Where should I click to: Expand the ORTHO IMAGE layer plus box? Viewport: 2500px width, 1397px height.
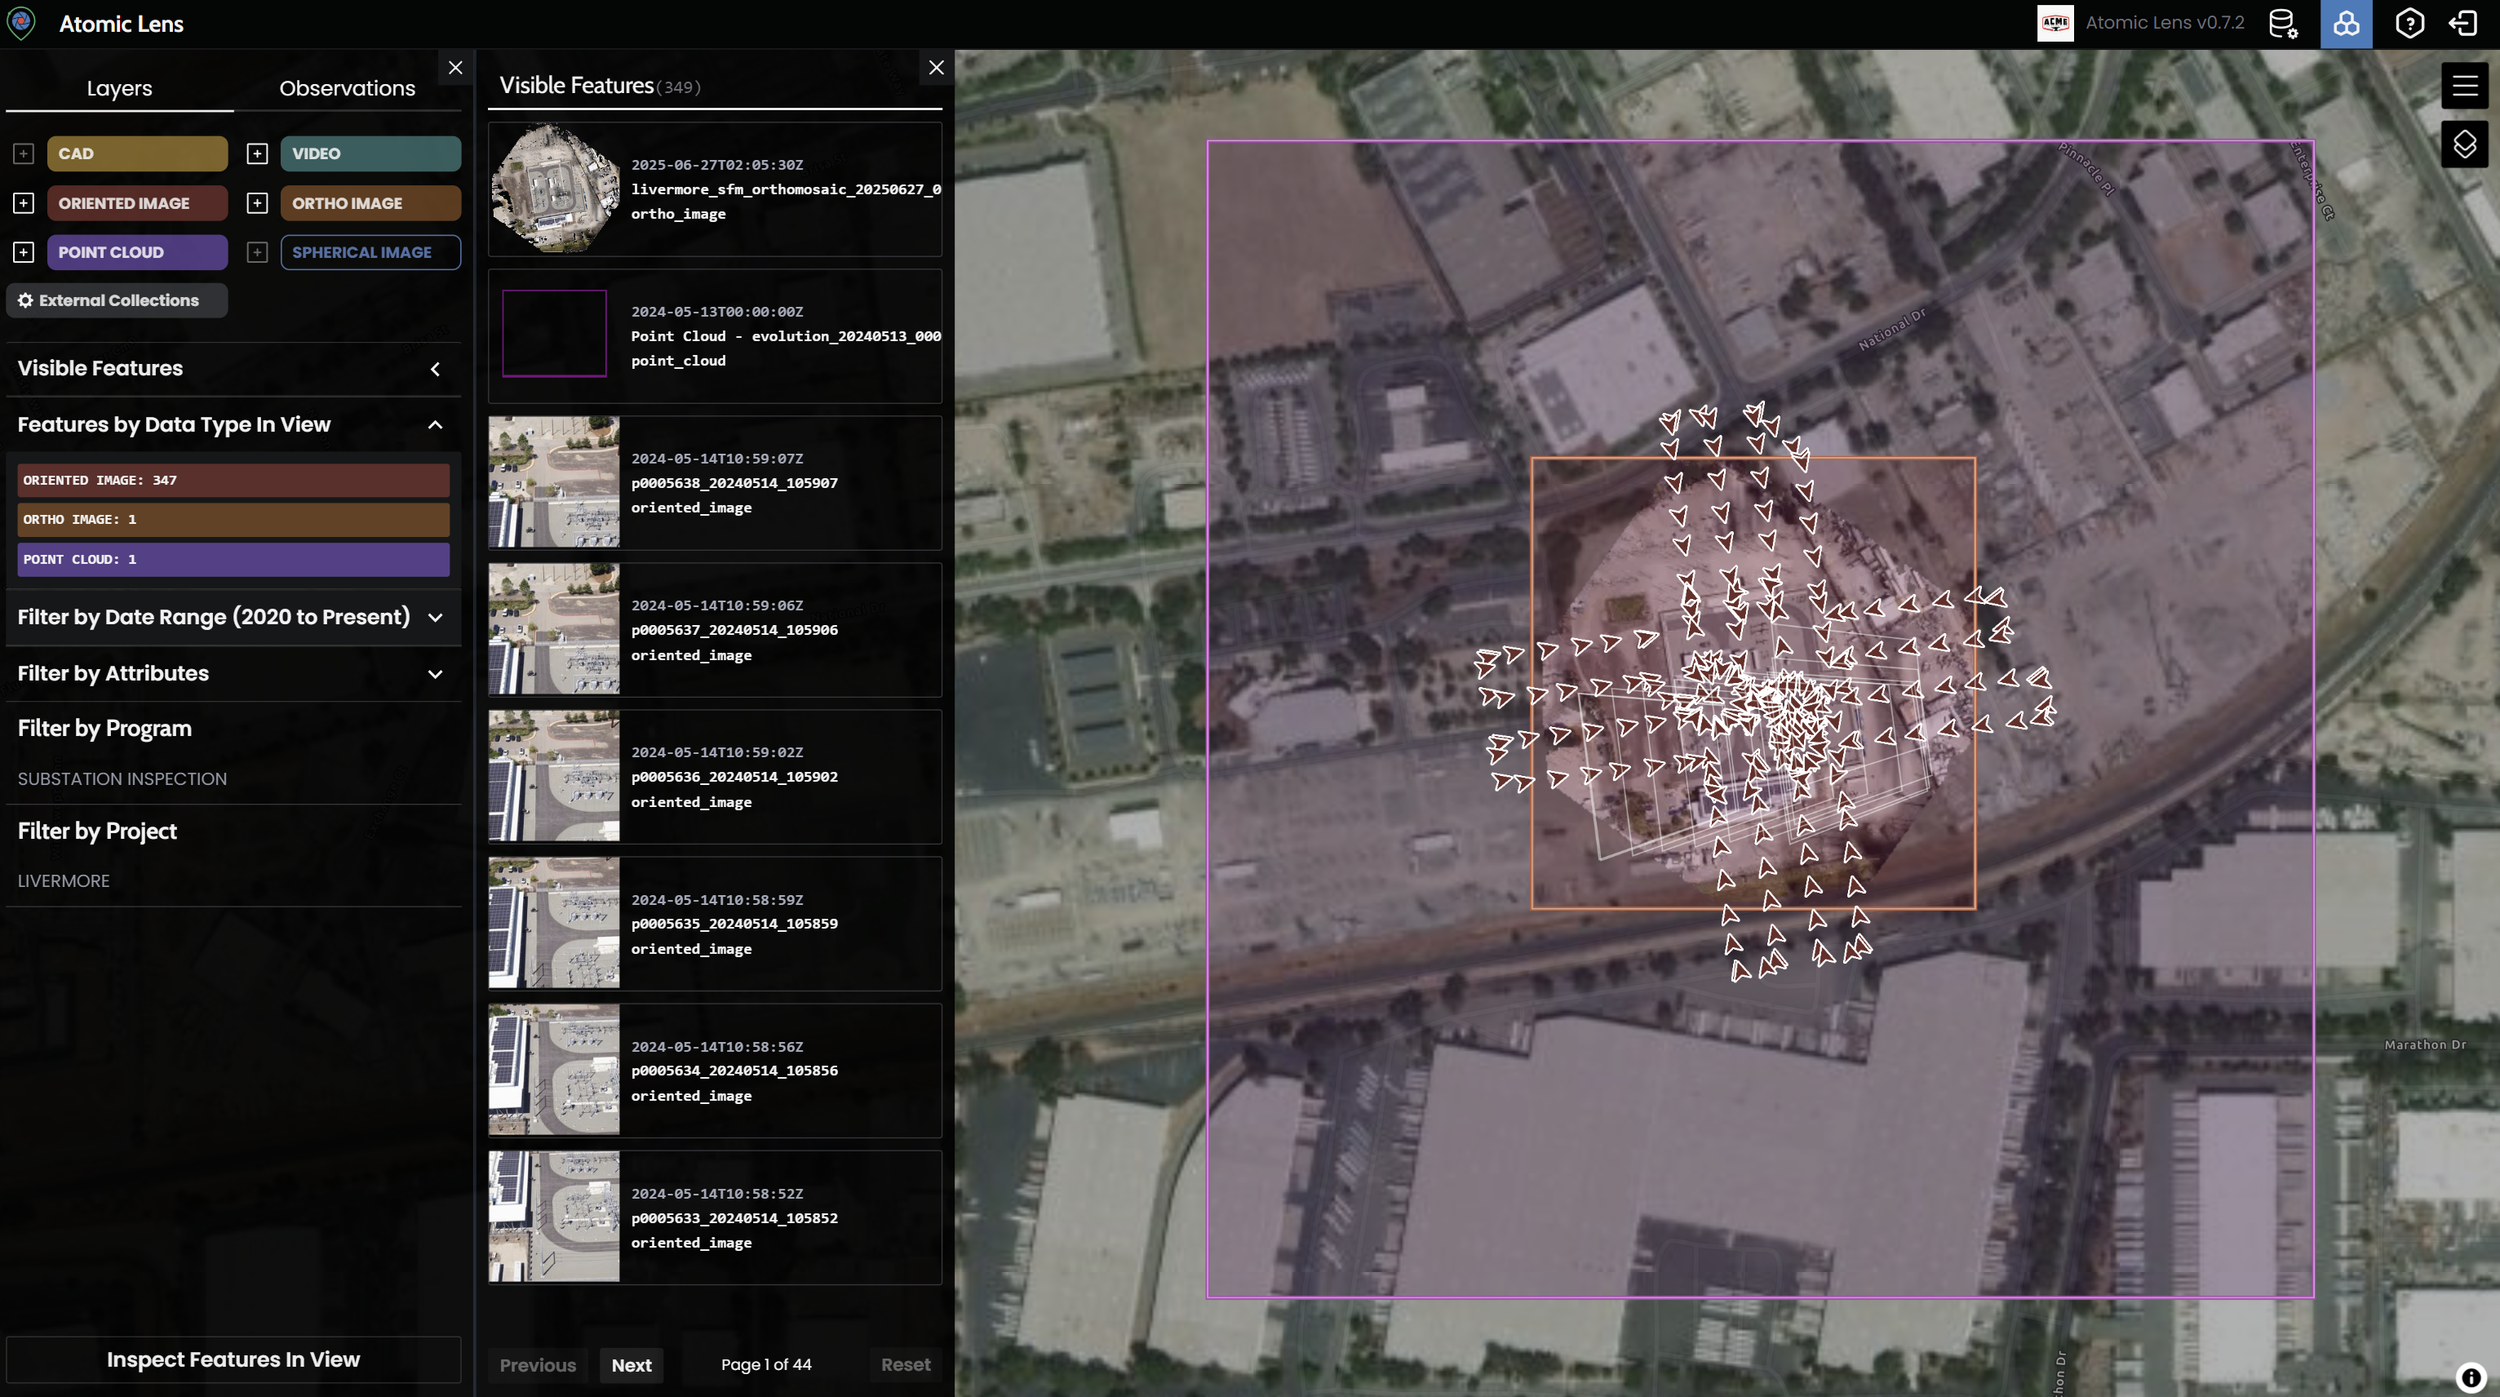tap(257, 203)
